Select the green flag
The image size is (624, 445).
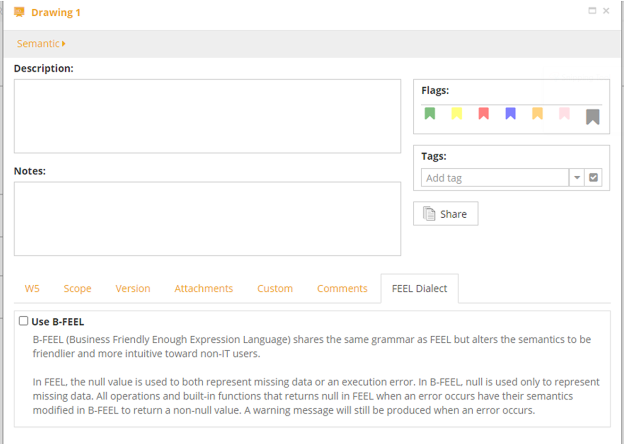(x=430, y=114)
